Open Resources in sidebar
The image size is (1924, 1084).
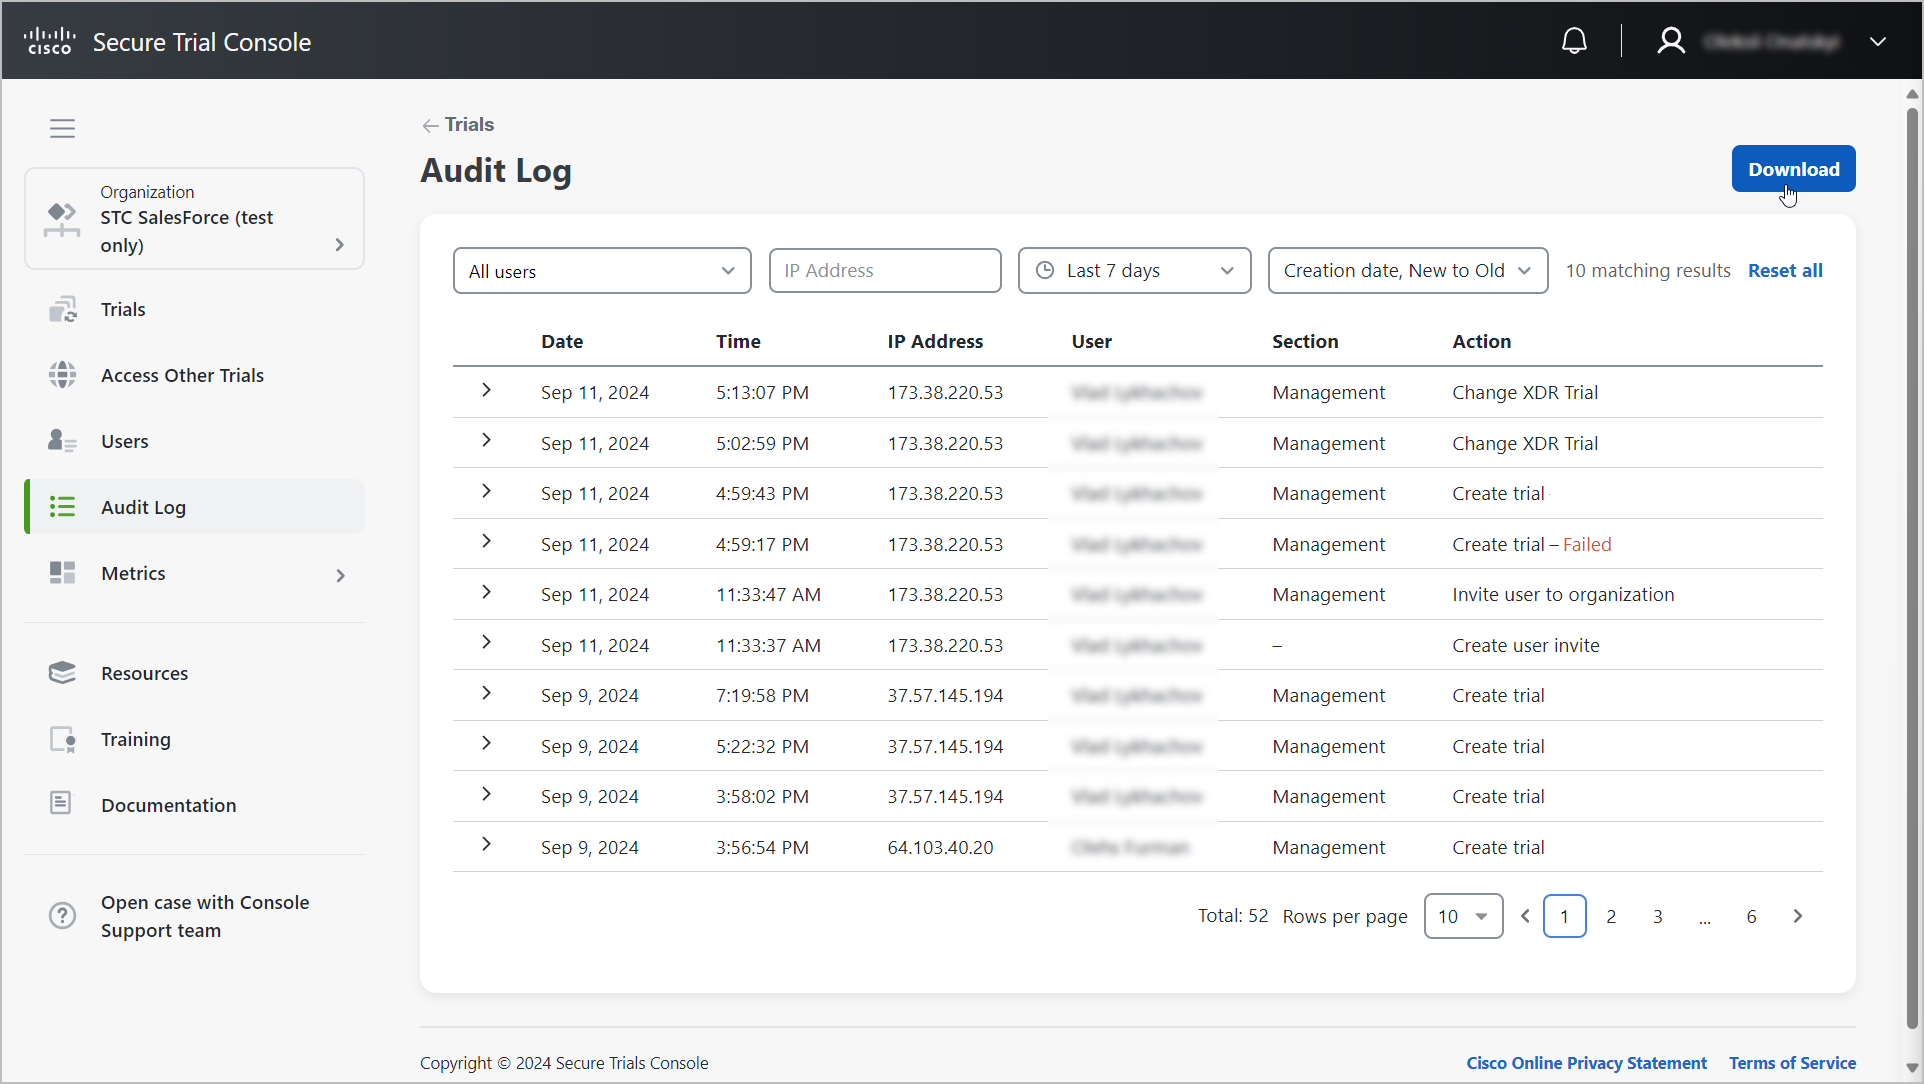tap(144, 673)
